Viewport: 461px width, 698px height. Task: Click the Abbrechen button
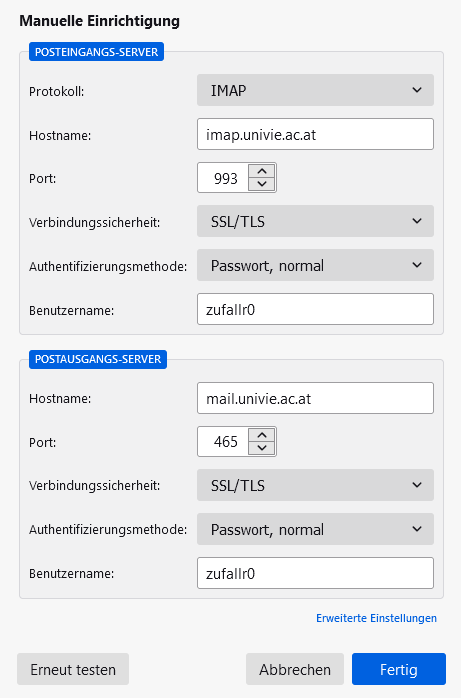tap(295, 669)
